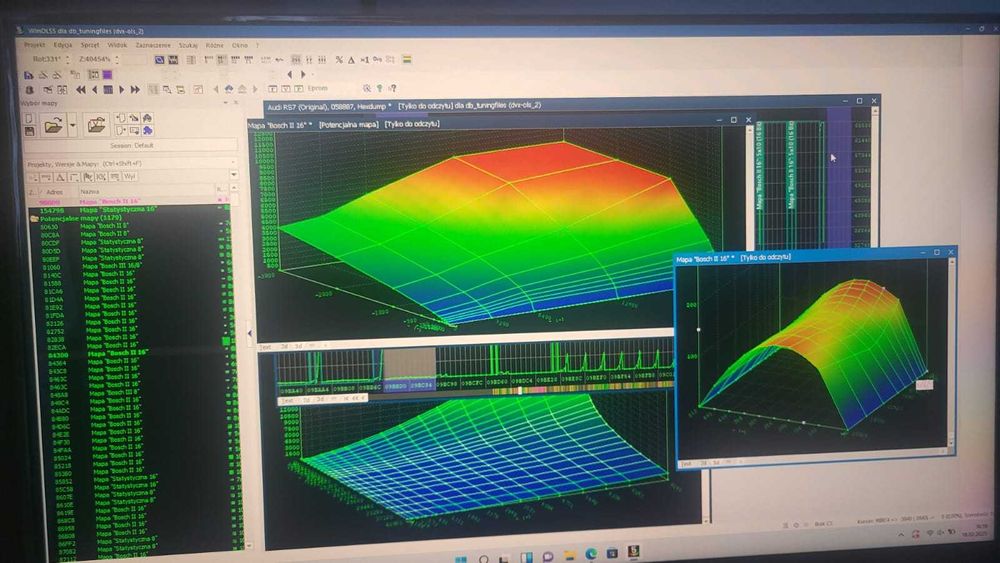
Task: Click the fast rewind double-arrow icon
Action: pyautogui.click(x=81, y=90)
